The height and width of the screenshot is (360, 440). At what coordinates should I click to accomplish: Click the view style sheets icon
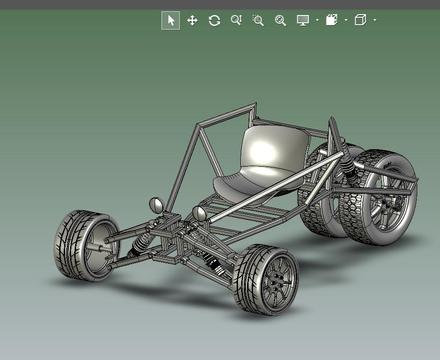click(x=331, y=20)
